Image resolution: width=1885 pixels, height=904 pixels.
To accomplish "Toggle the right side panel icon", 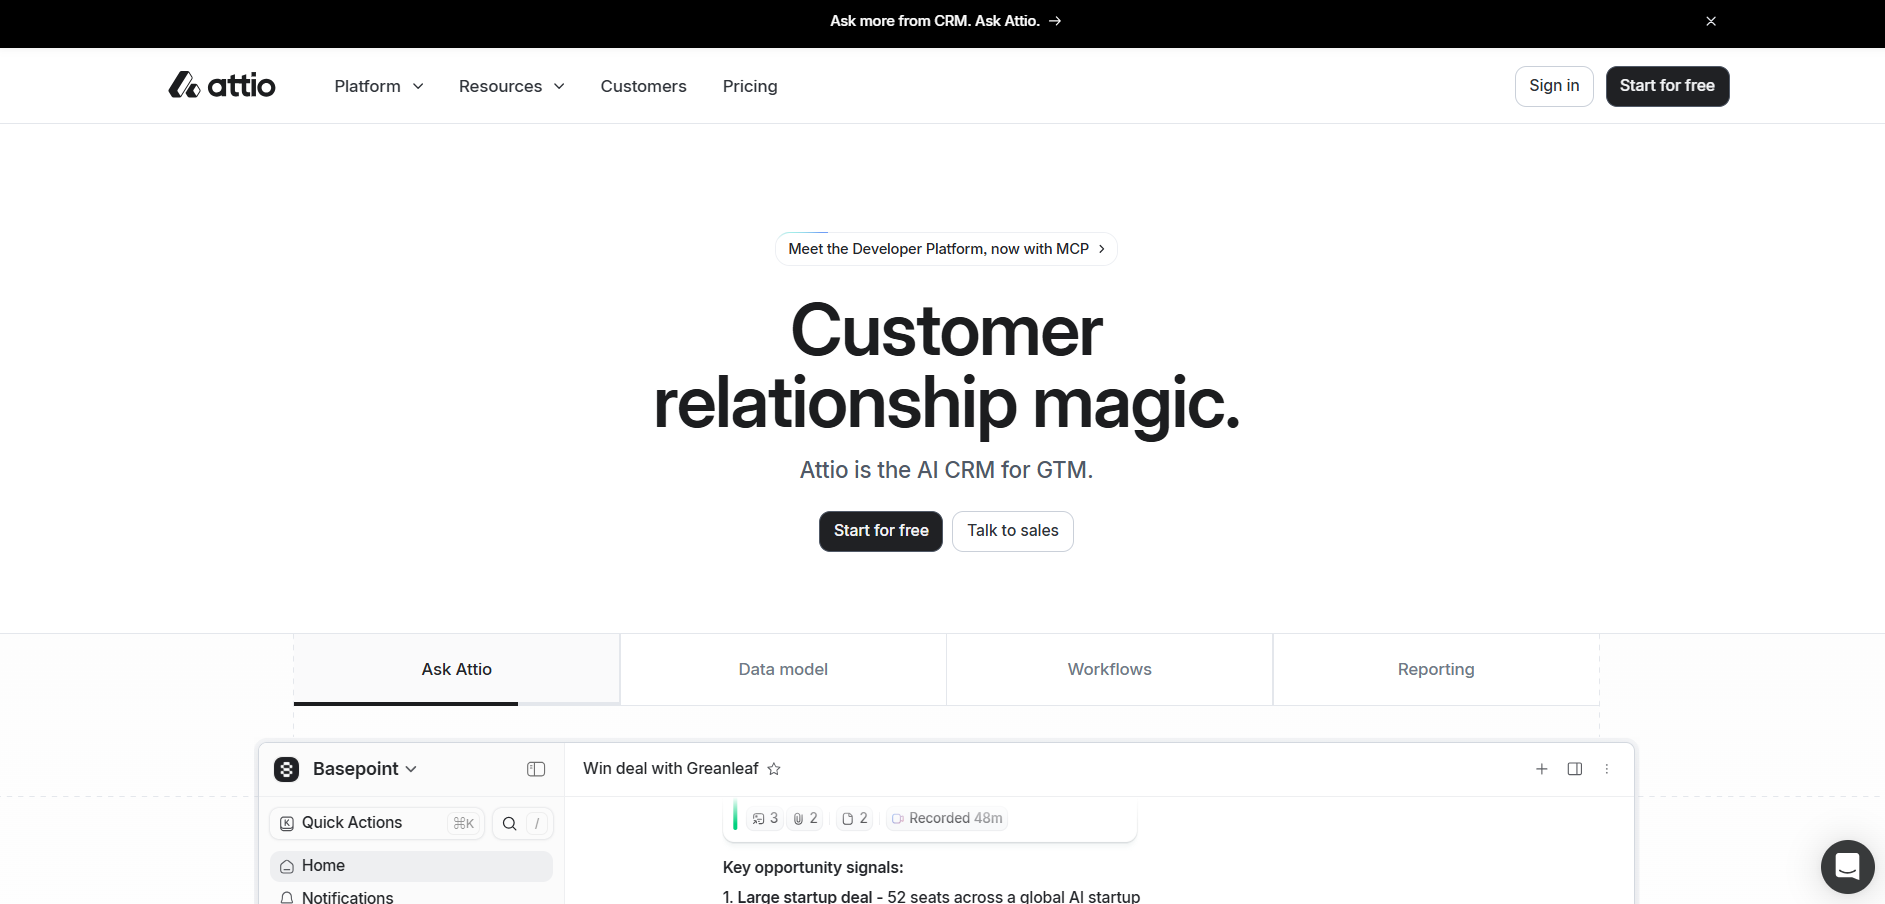I will pyautogui.click(x=1574, y=769).
